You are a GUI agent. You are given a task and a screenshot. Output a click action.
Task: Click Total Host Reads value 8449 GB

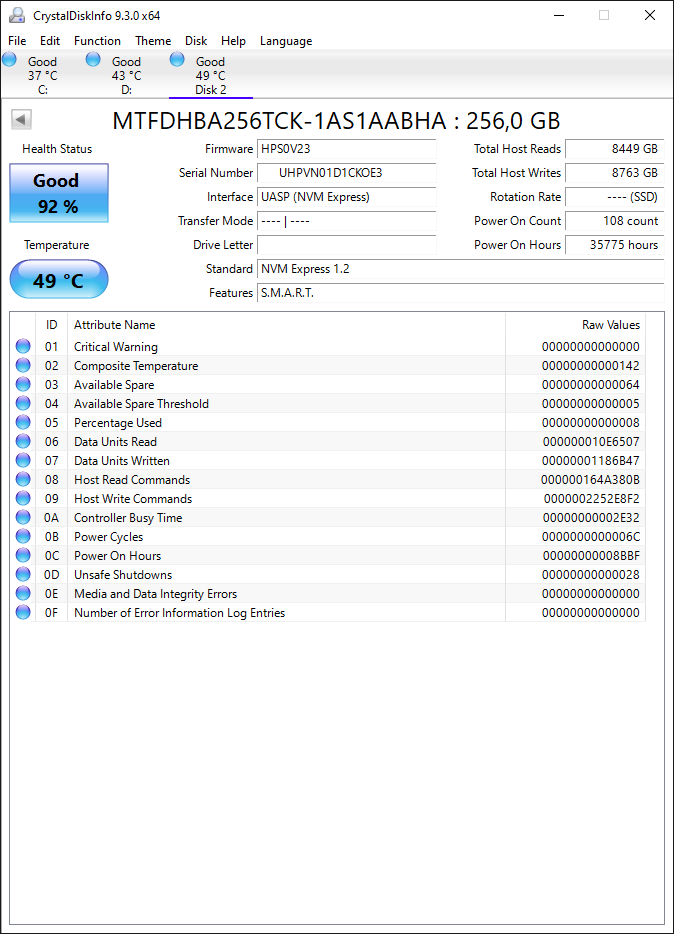(614, 149)
